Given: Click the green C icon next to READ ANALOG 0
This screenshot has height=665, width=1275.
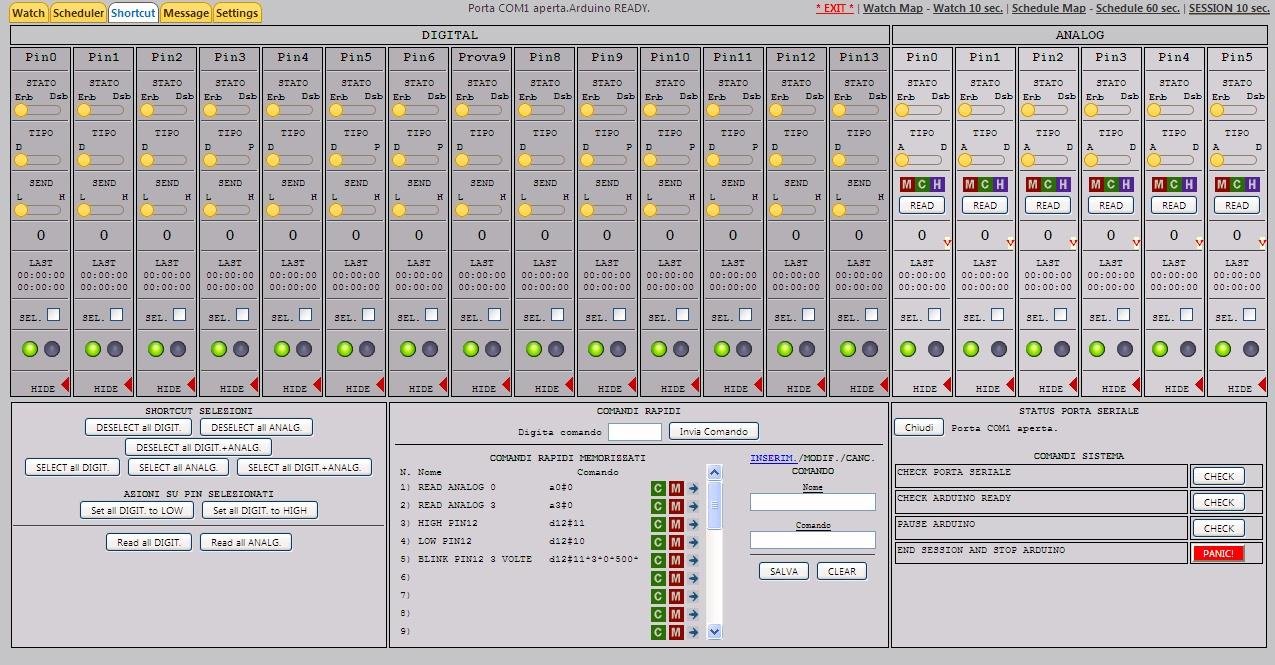Looking at the screenshot, I should (x=657, y=489).
